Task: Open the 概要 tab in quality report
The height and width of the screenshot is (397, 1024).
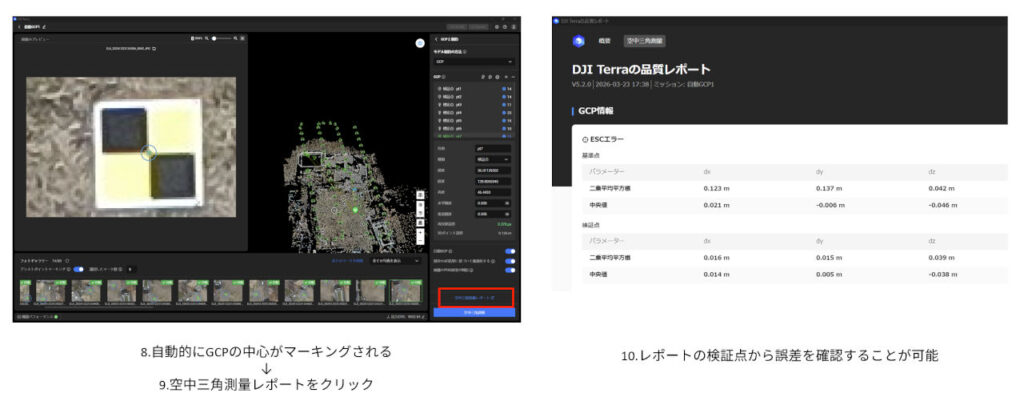Action: point(605,41)
